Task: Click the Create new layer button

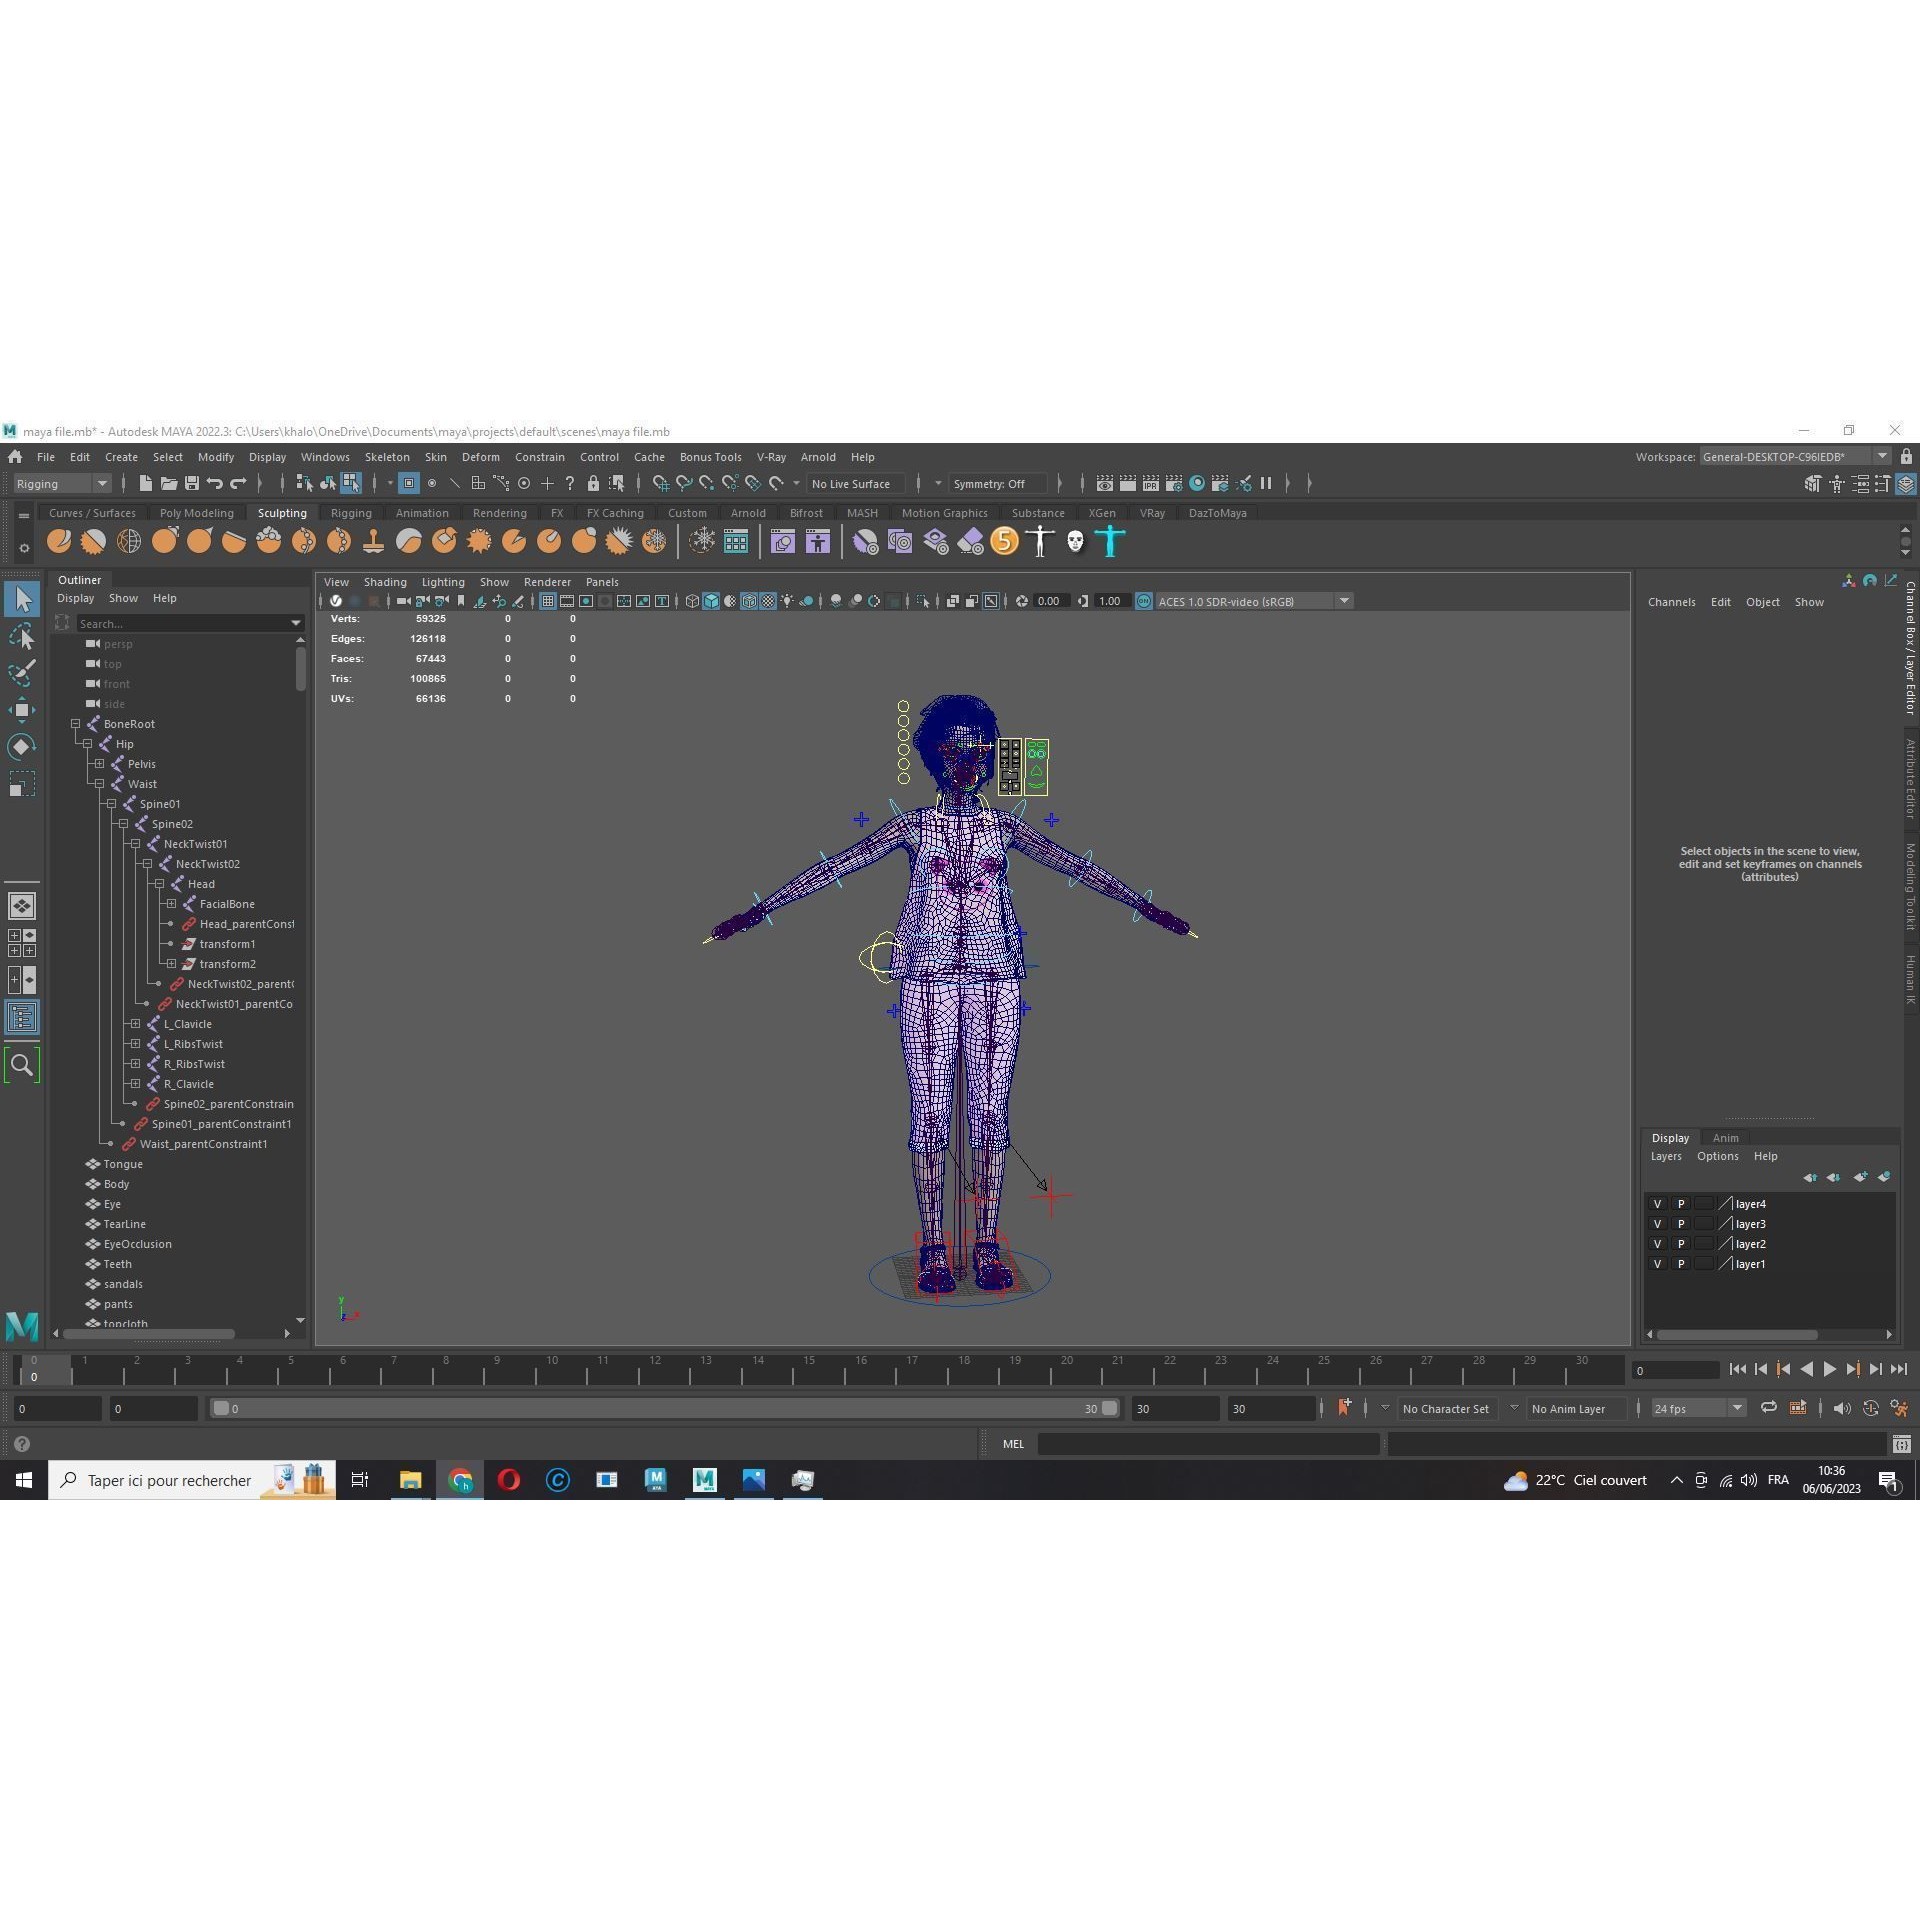Action: pos(1861,1177)
